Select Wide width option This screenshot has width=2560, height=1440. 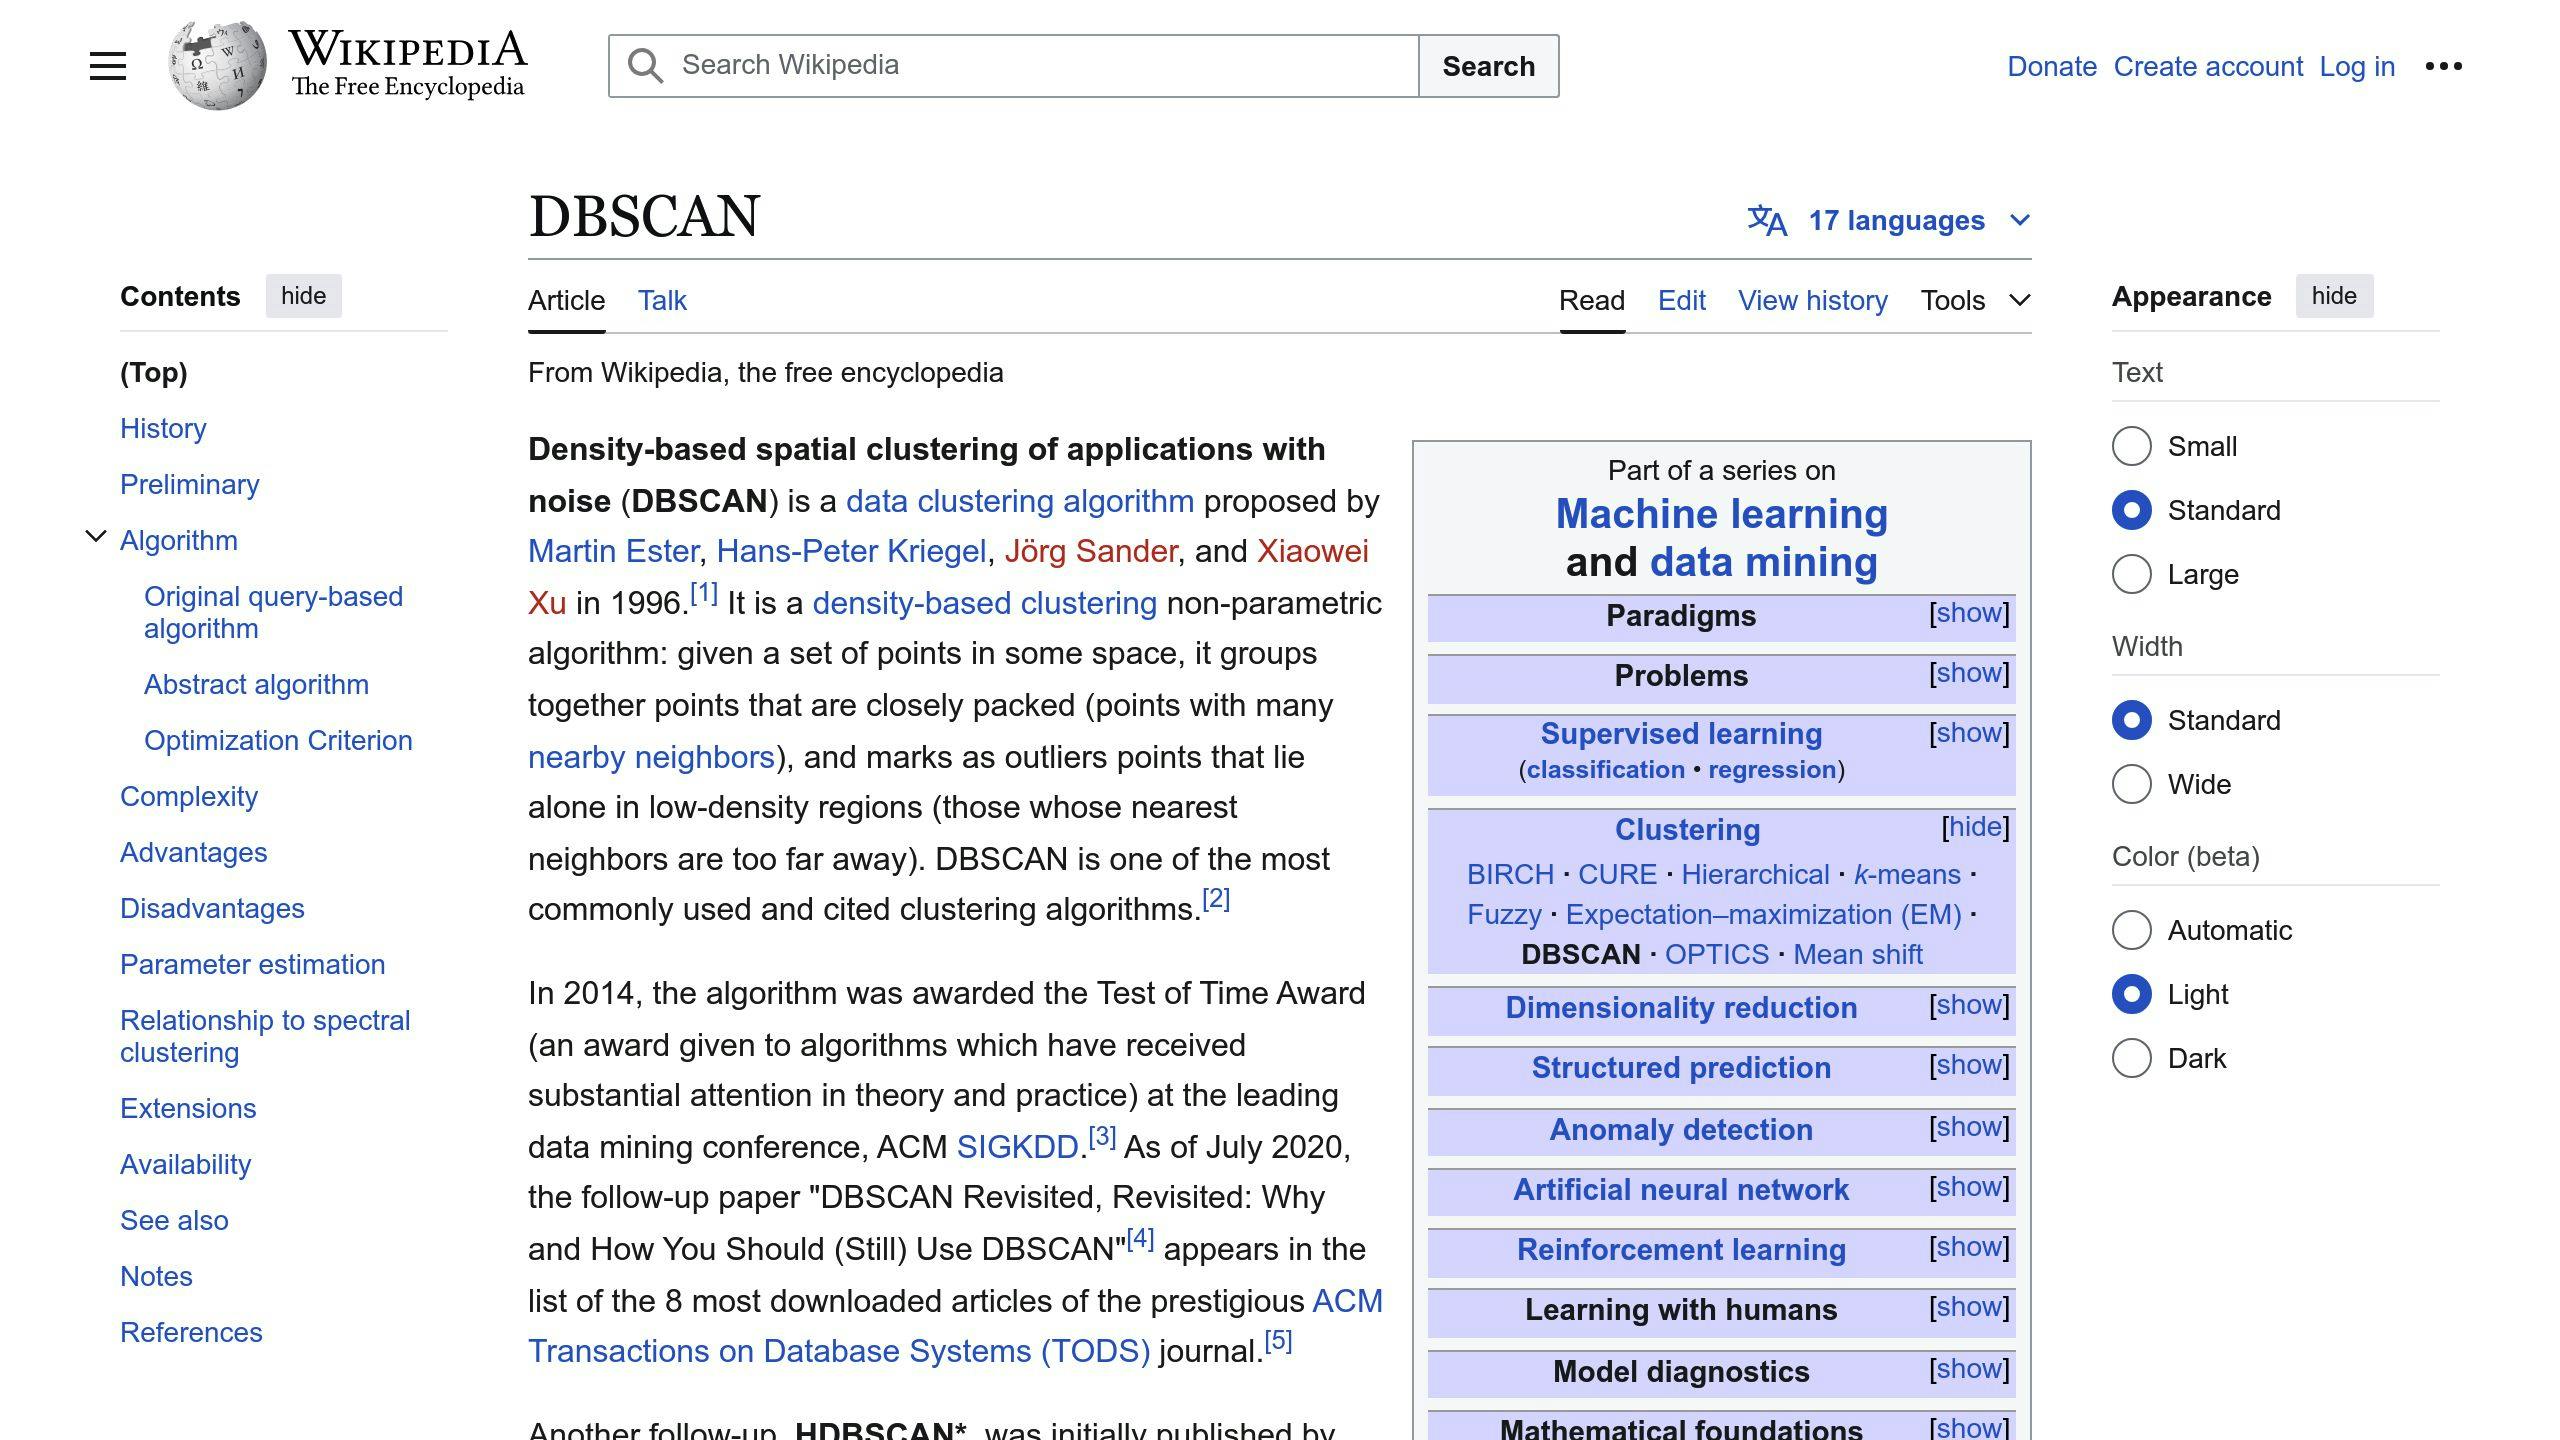[x=2131, y=784]
